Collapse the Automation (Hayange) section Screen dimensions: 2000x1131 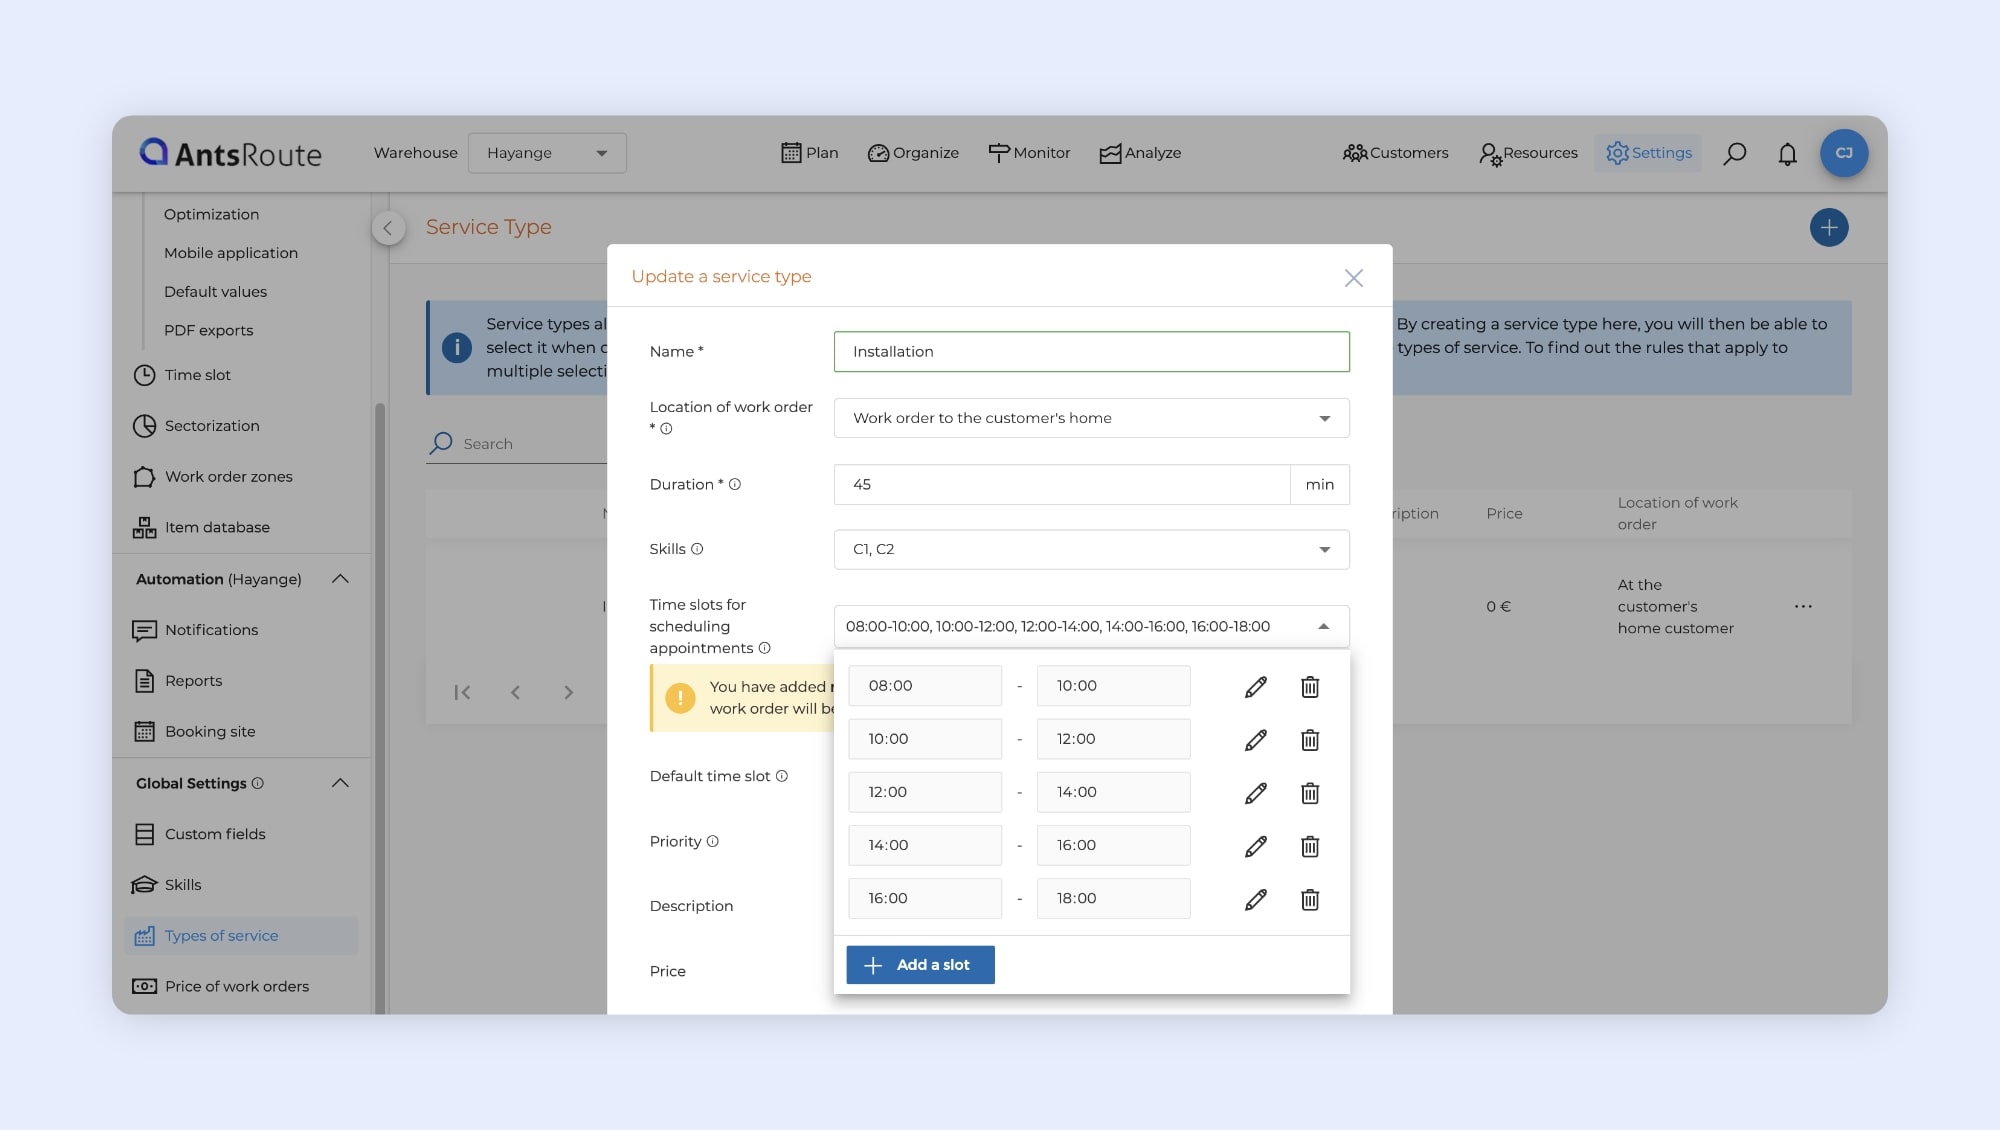coord(340,579)
